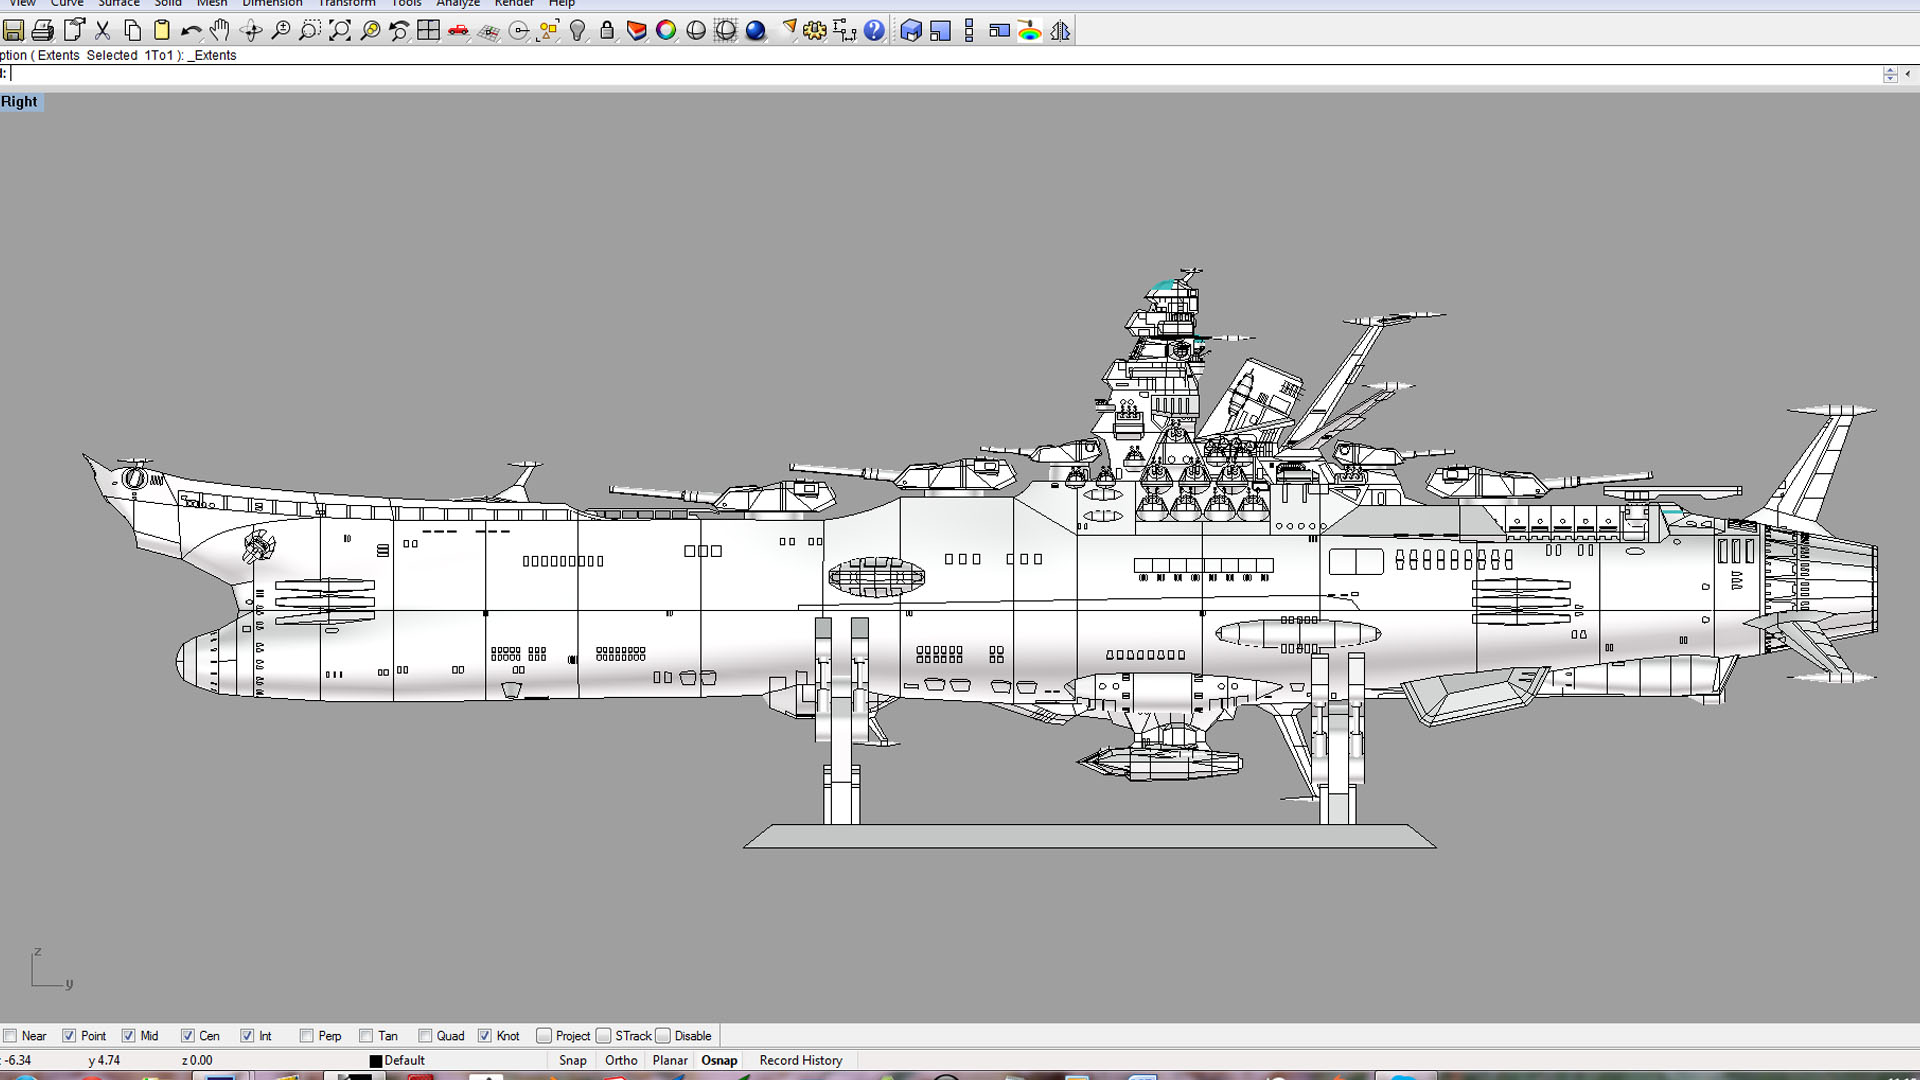Click the Dimension tool icon
The height and width of the screenshot is (1080, 1920).
(845, 31)
